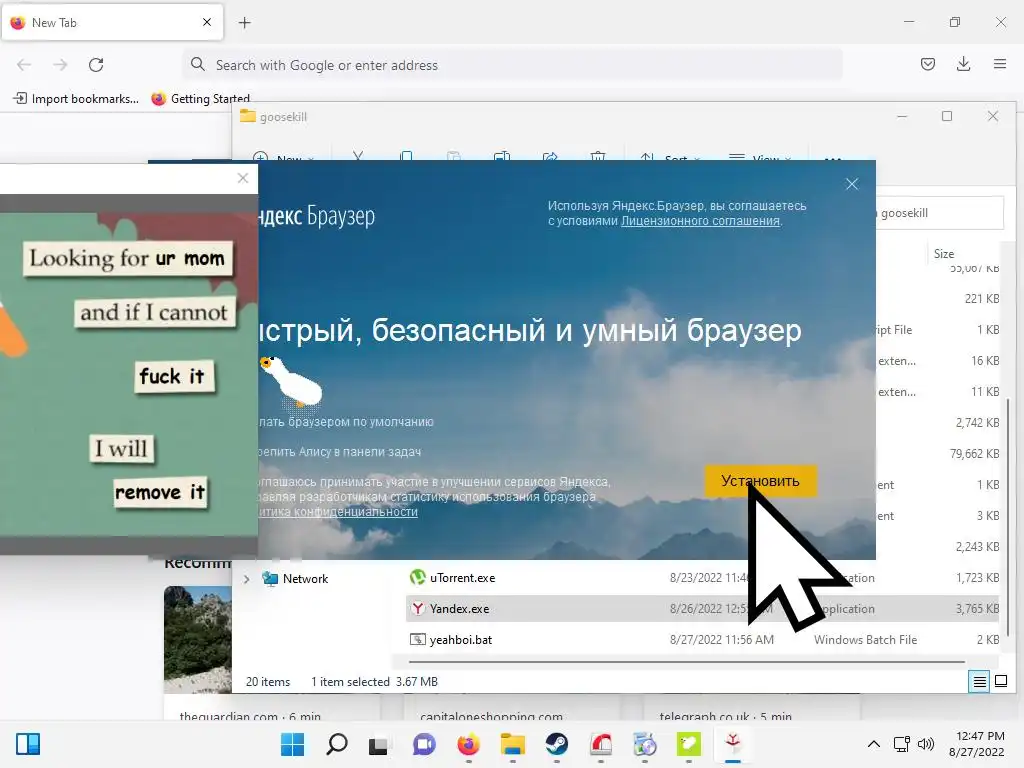Open the recommended story mountain thumbnail
Image resolution: width=1024 pixels, height=768 pixels.
click(198, 640)
